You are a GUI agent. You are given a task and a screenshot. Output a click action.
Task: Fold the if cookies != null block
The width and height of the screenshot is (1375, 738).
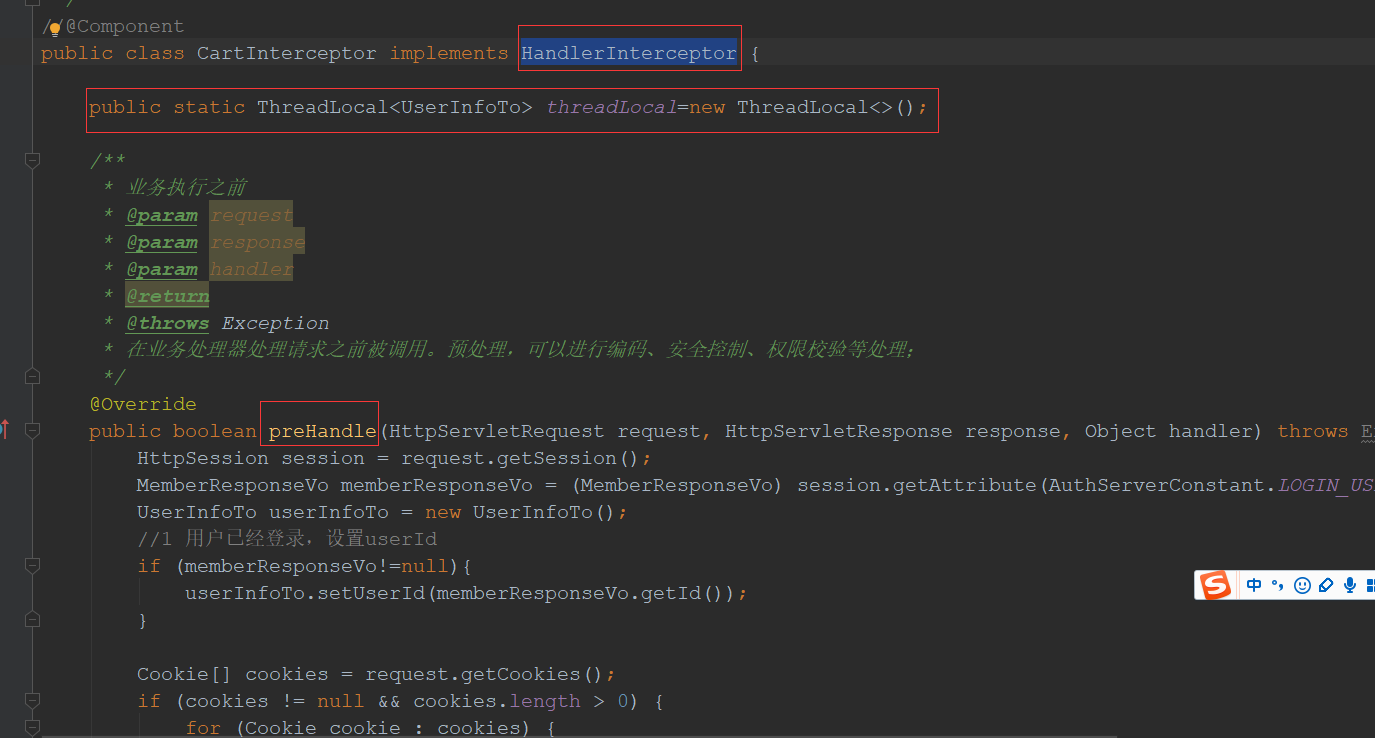point(32,701)
